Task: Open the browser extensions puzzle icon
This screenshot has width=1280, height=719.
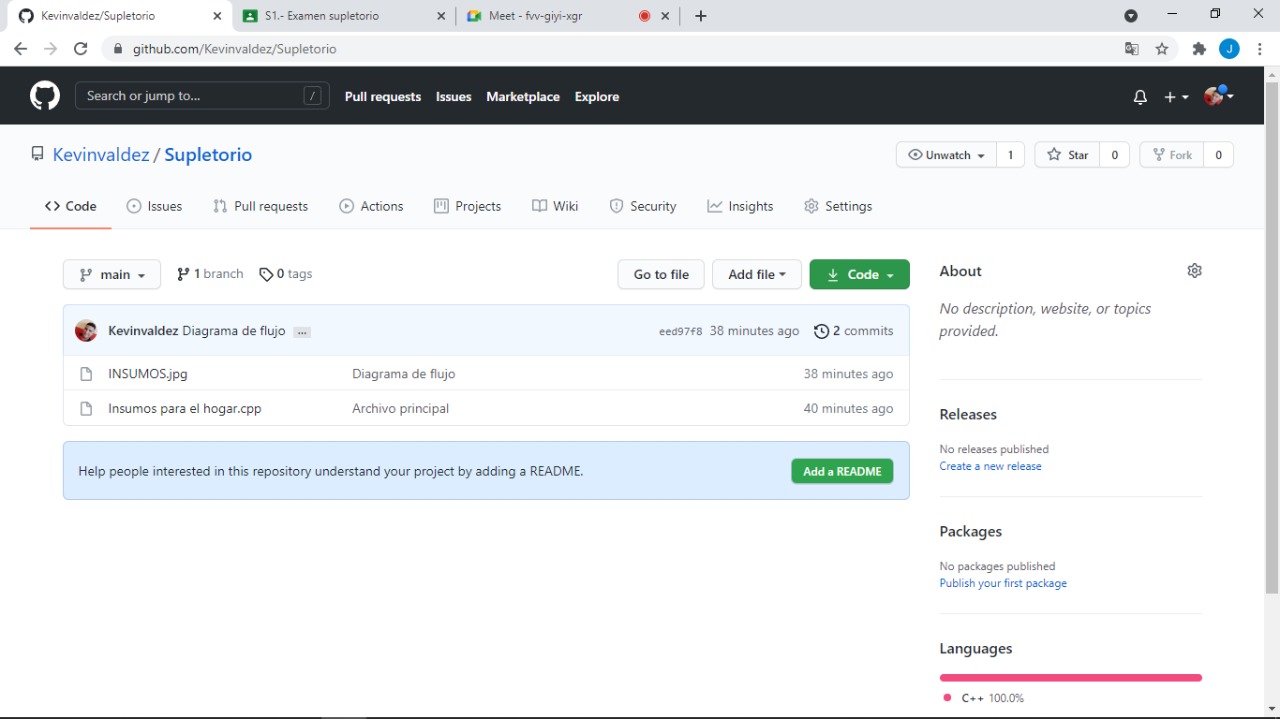Action: [x=1200, y=48]
